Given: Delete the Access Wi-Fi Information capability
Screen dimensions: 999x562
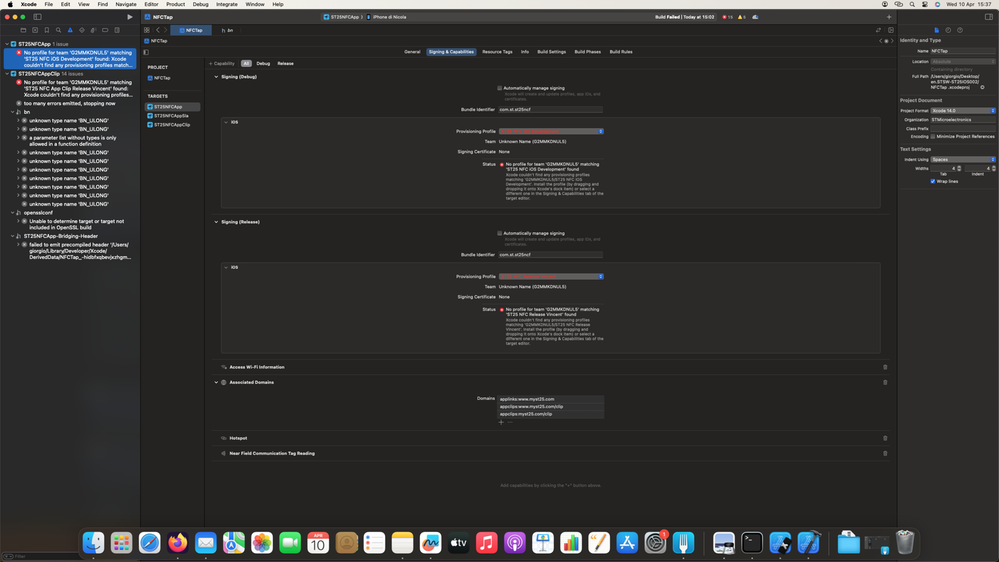Looking at the screenshot, I should coord(885,367).
